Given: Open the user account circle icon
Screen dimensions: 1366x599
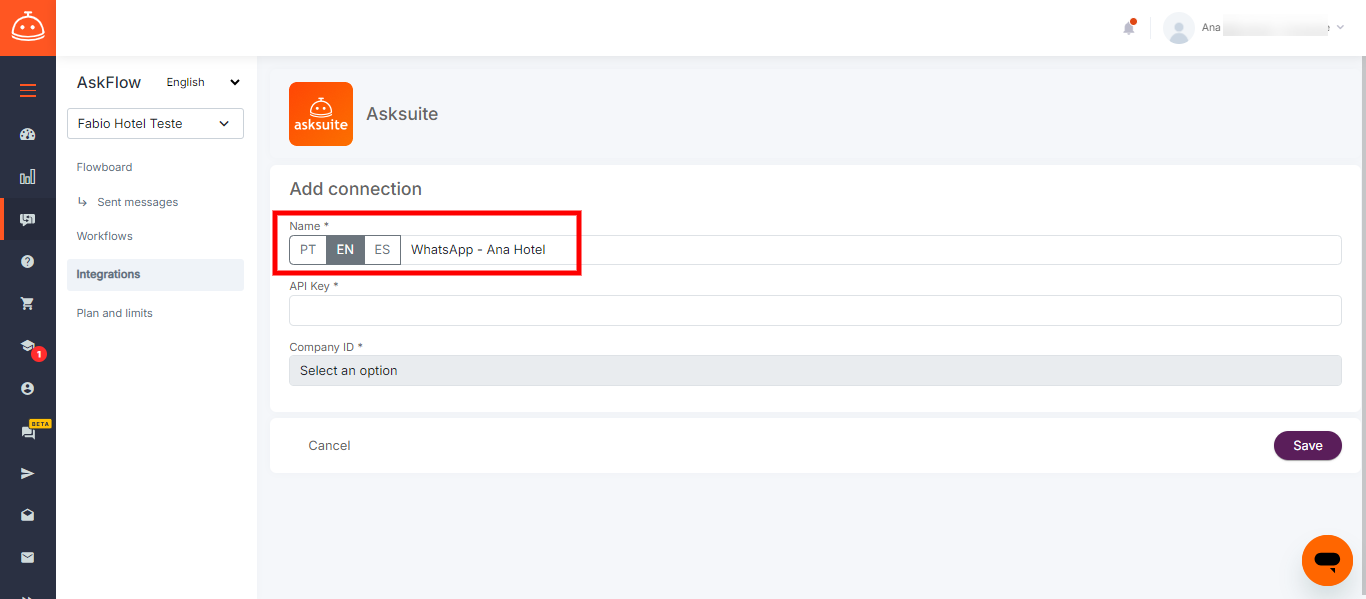Looking at the screenshot, I should pos(28,388).
